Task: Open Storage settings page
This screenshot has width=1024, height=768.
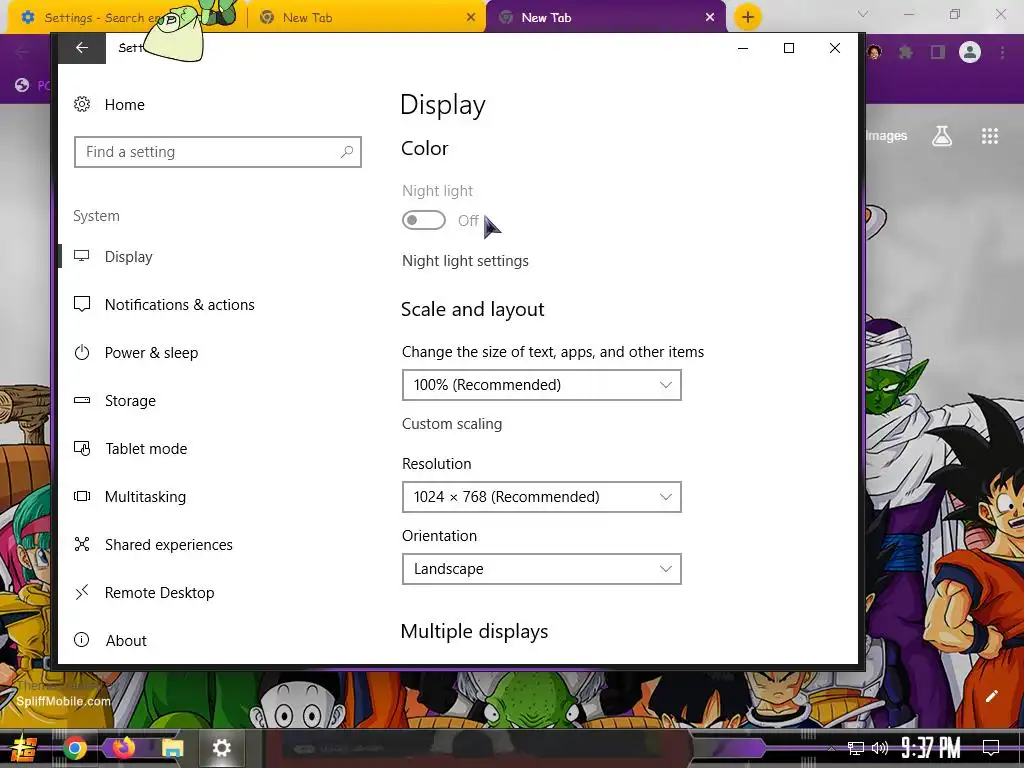Action: pyautogui.click(x=130, y=400)
